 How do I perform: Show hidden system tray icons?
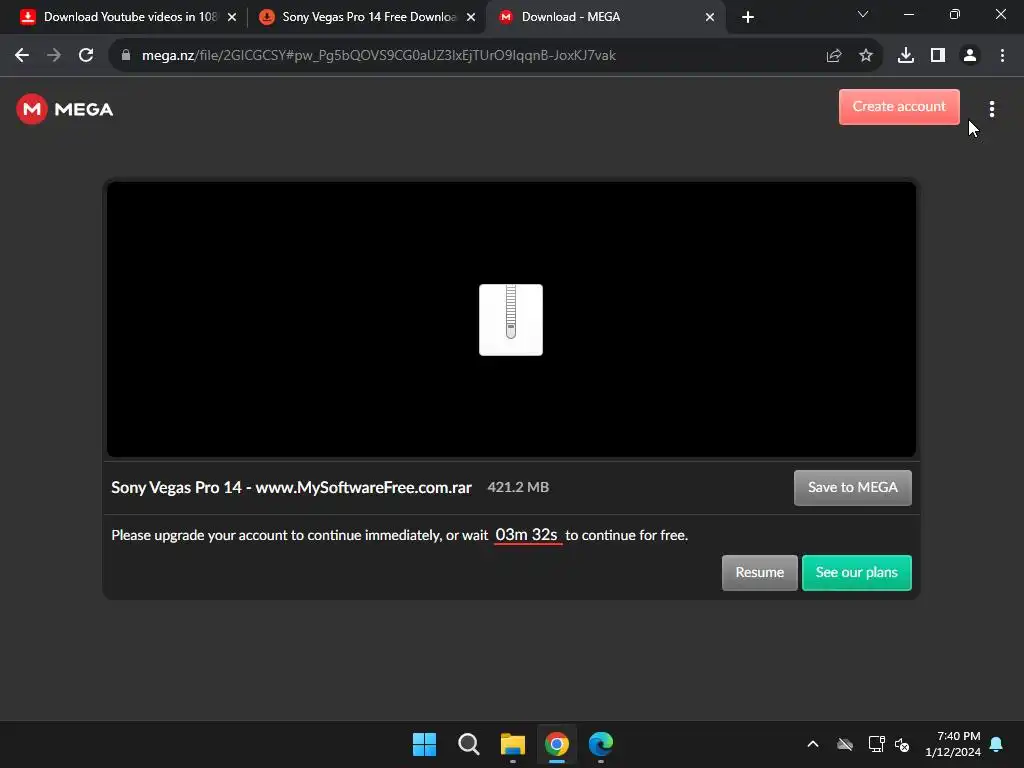coord(813,744)
